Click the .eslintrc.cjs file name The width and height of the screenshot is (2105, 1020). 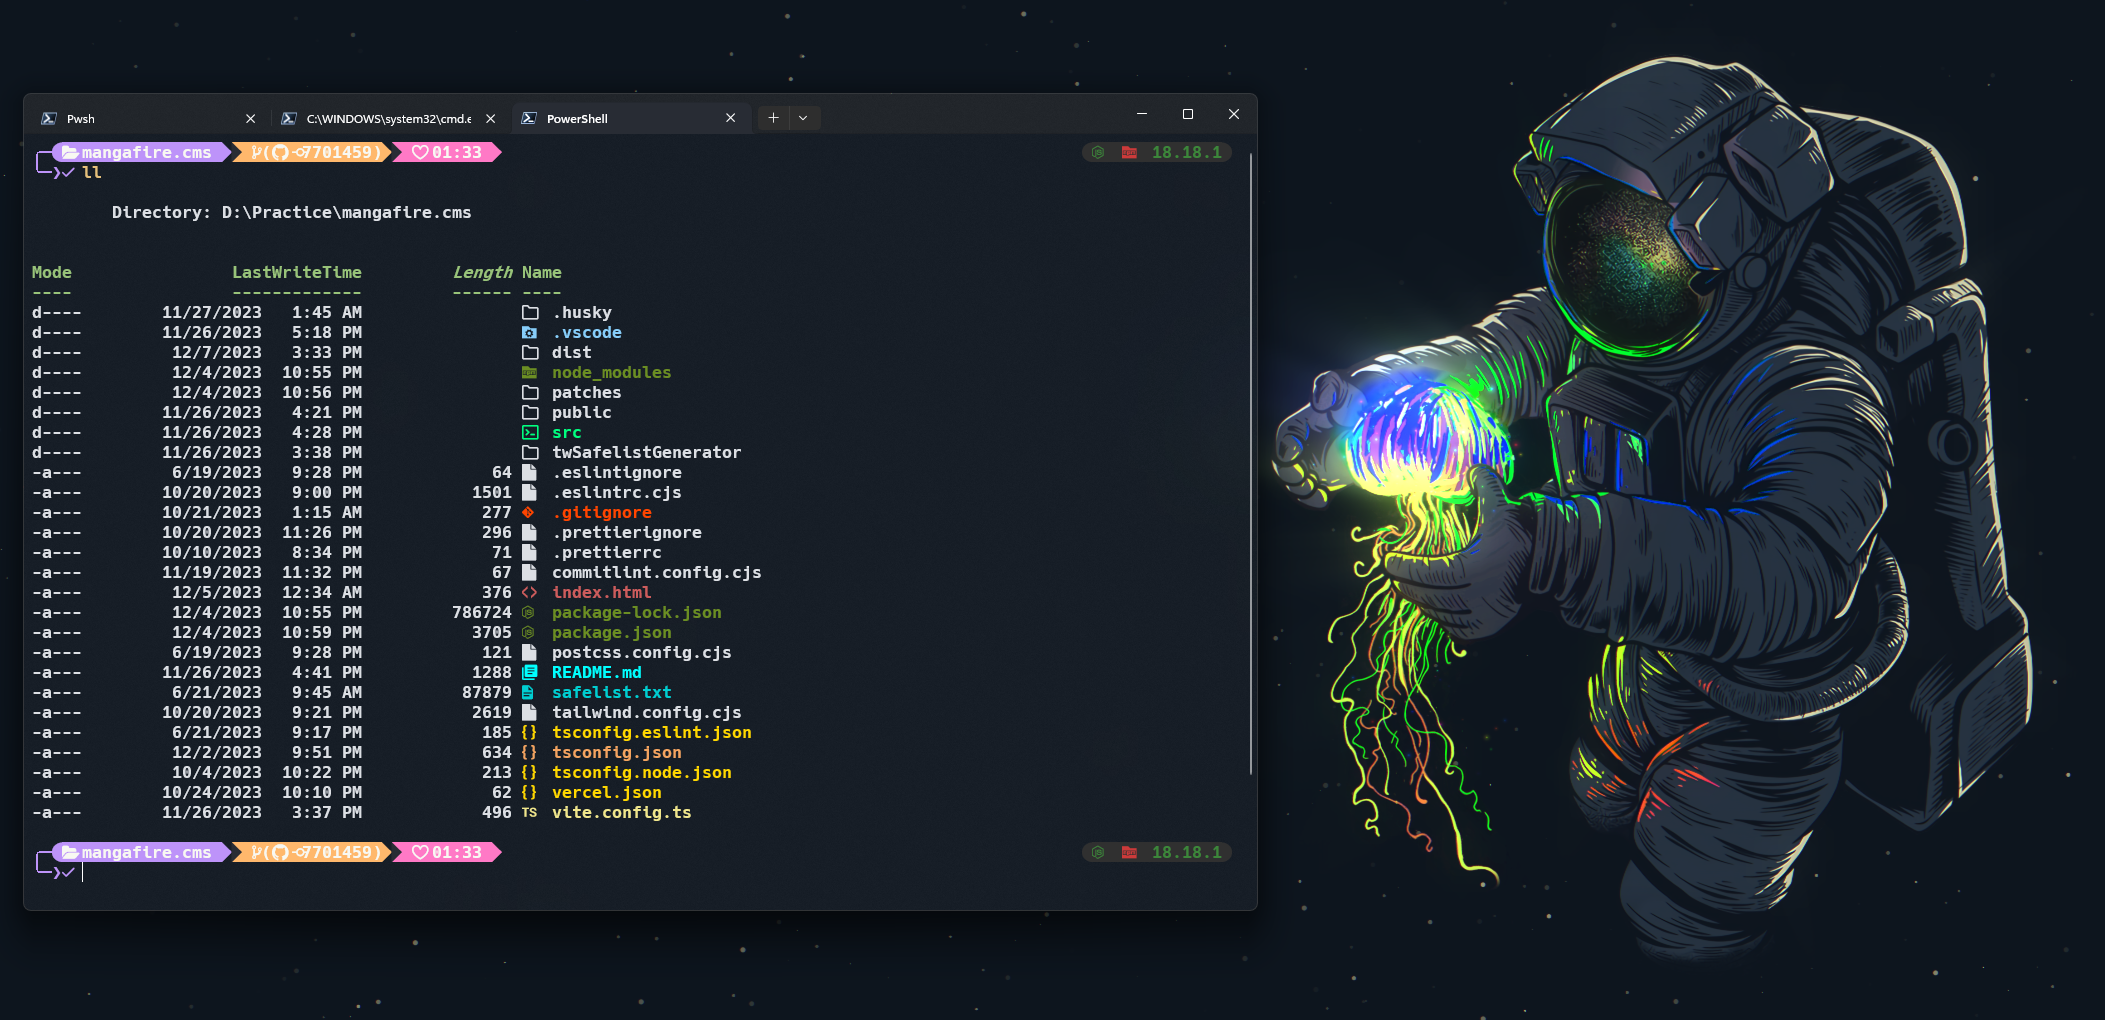[616, 493]
